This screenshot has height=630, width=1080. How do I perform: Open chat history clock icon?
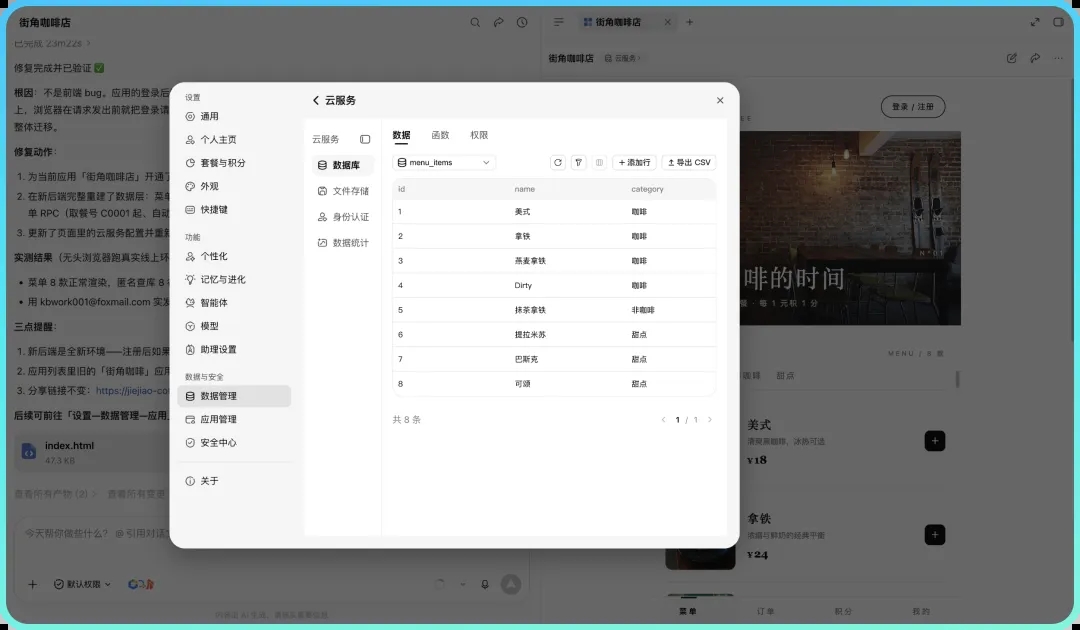(522, 23)
